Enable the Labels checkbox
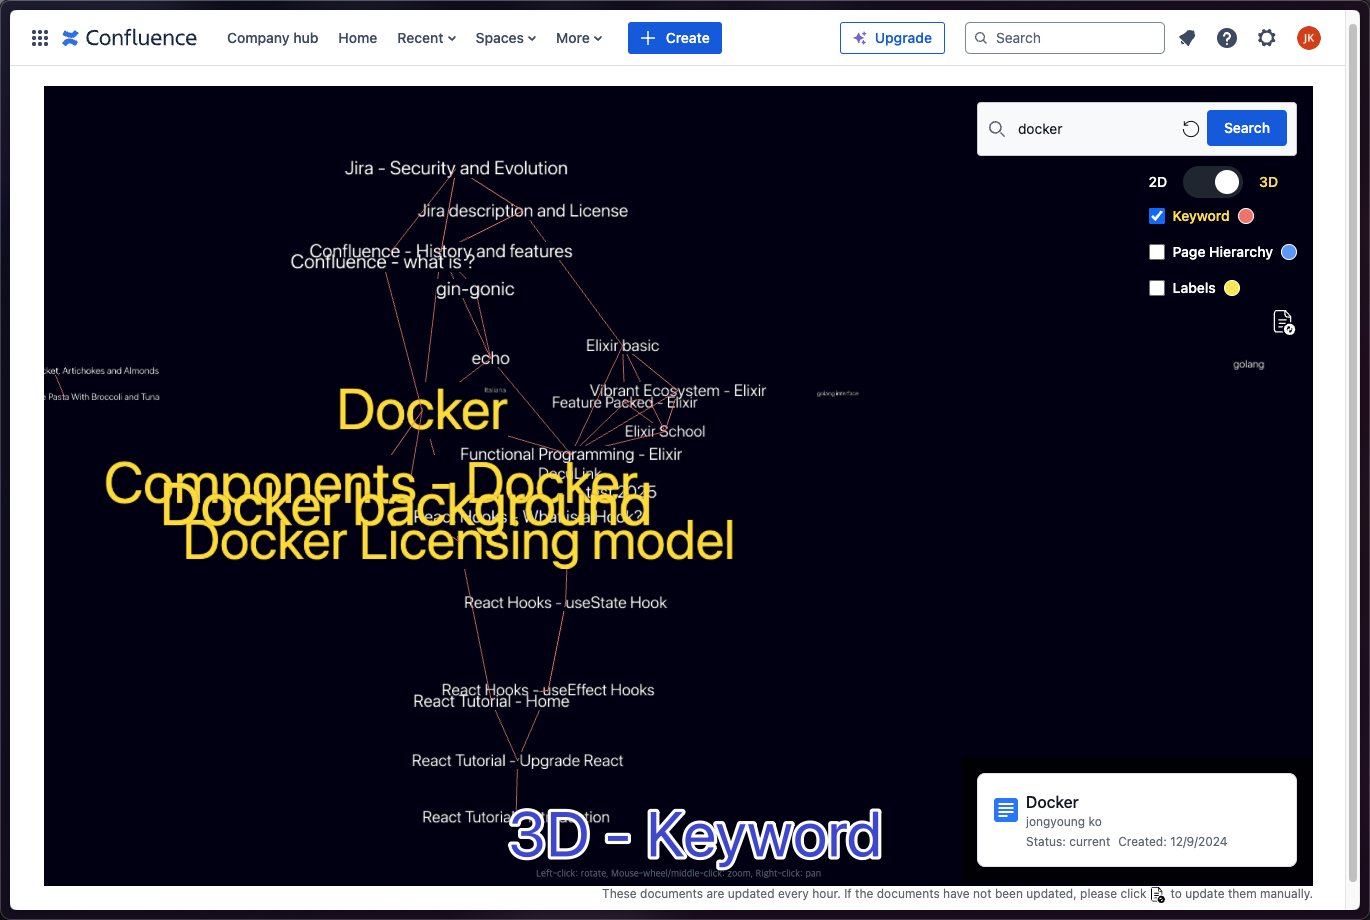Screen dimensions: 1370x920 (1157, 288)
